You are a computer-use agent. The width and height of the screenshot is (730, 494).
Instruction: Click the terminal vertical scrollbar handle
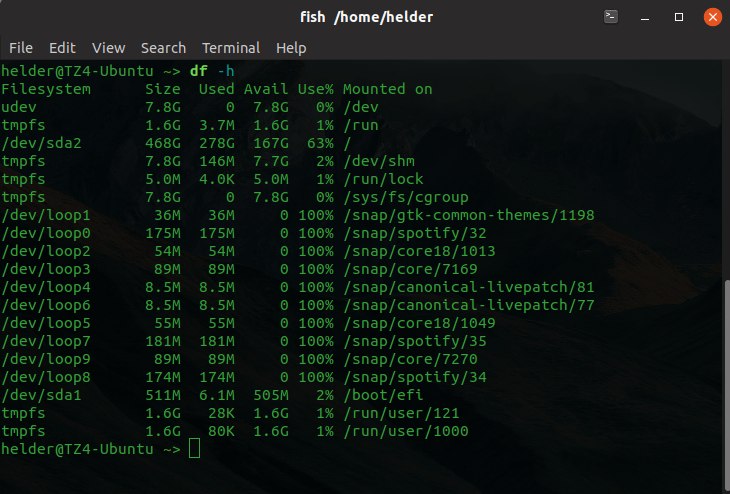click(727, 386)
